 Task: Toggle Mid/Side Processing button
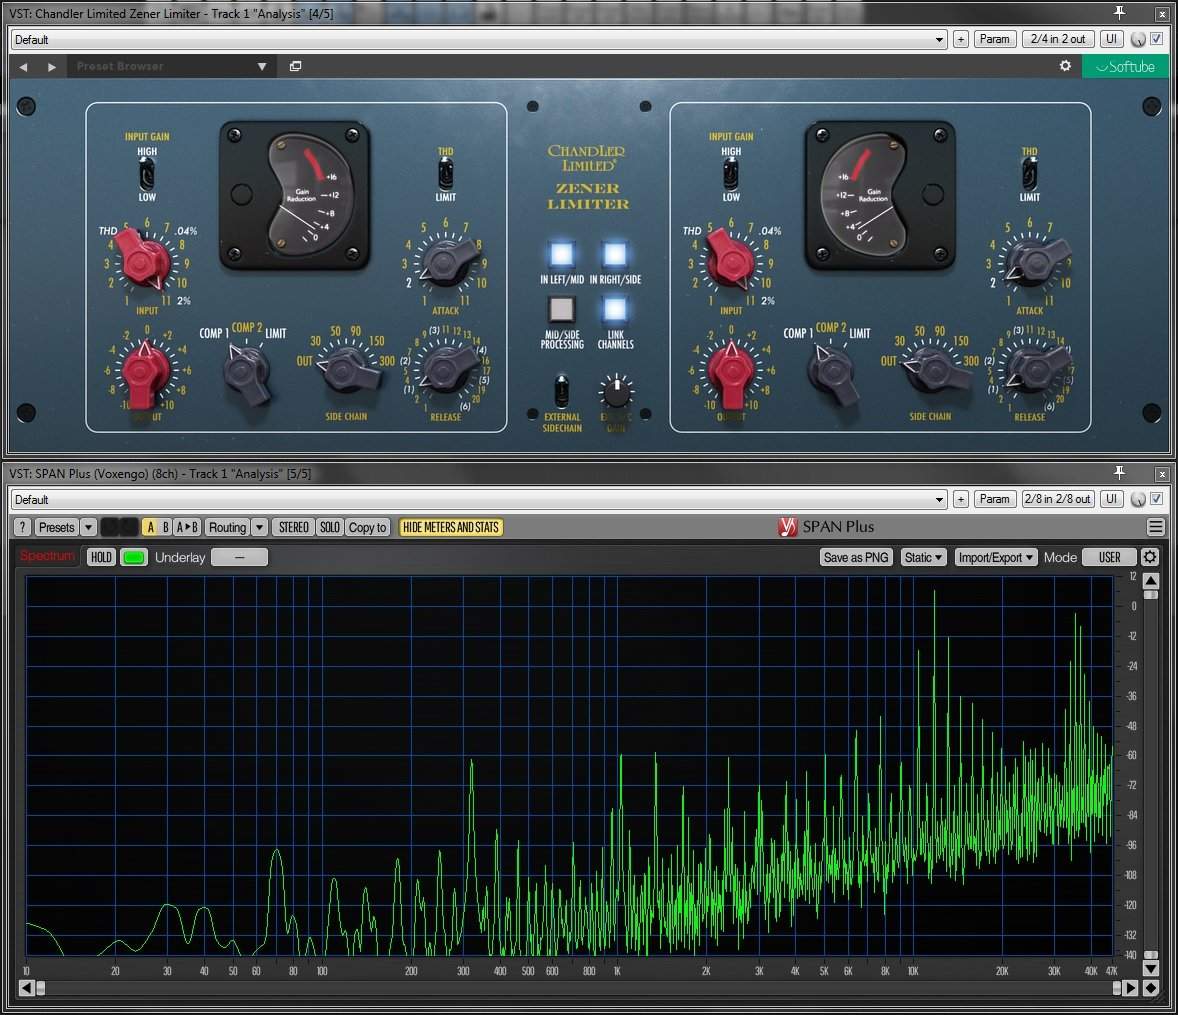(x=562, y=308)
